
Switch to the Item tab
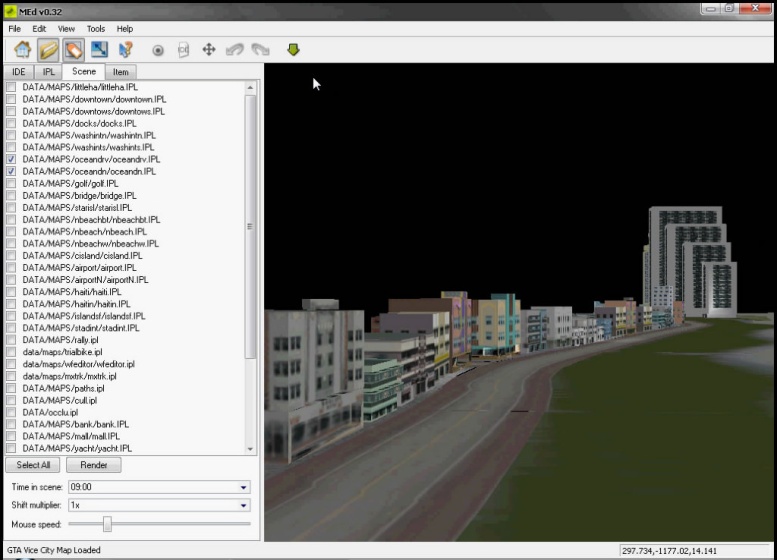coord(120,72)
